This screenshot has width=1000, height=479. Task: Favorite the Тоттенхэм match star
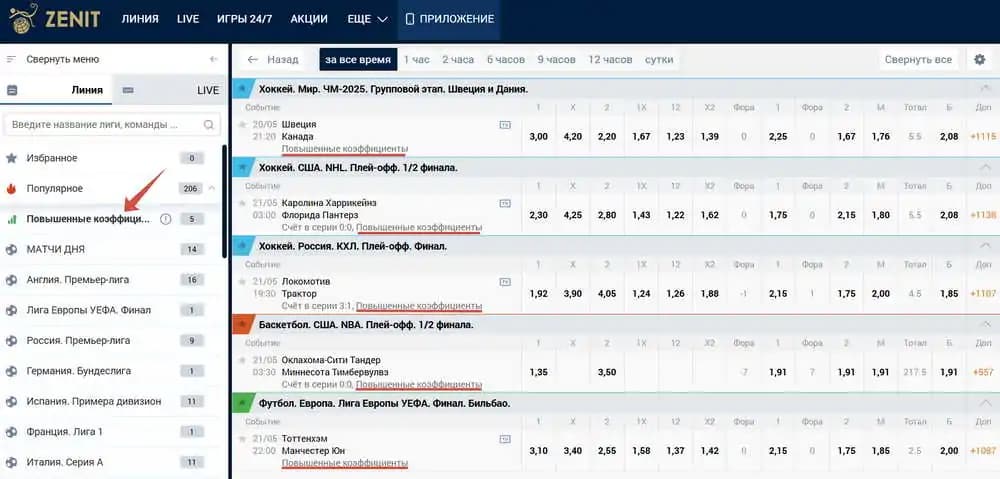point(242,439)
